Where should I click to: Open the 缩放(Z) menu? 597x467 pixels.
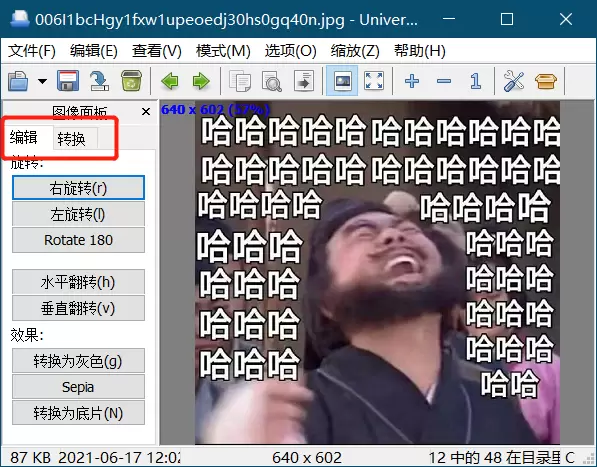[355, 51]
